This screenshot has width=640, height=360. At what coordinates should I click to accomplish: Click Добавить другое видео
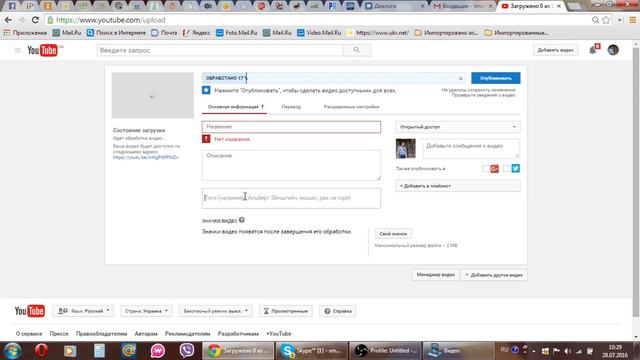(494, 275)
